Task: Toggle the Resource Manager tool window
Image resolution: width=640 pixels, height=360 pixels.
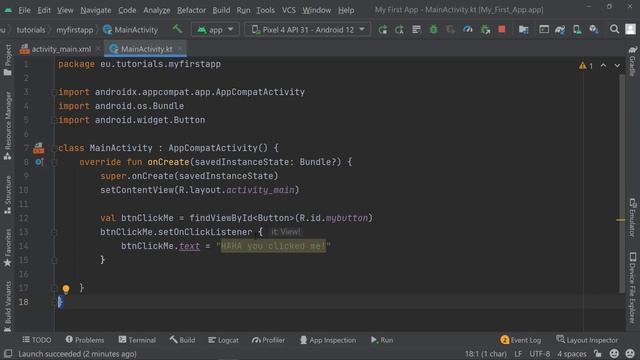Action: [7, 126]
